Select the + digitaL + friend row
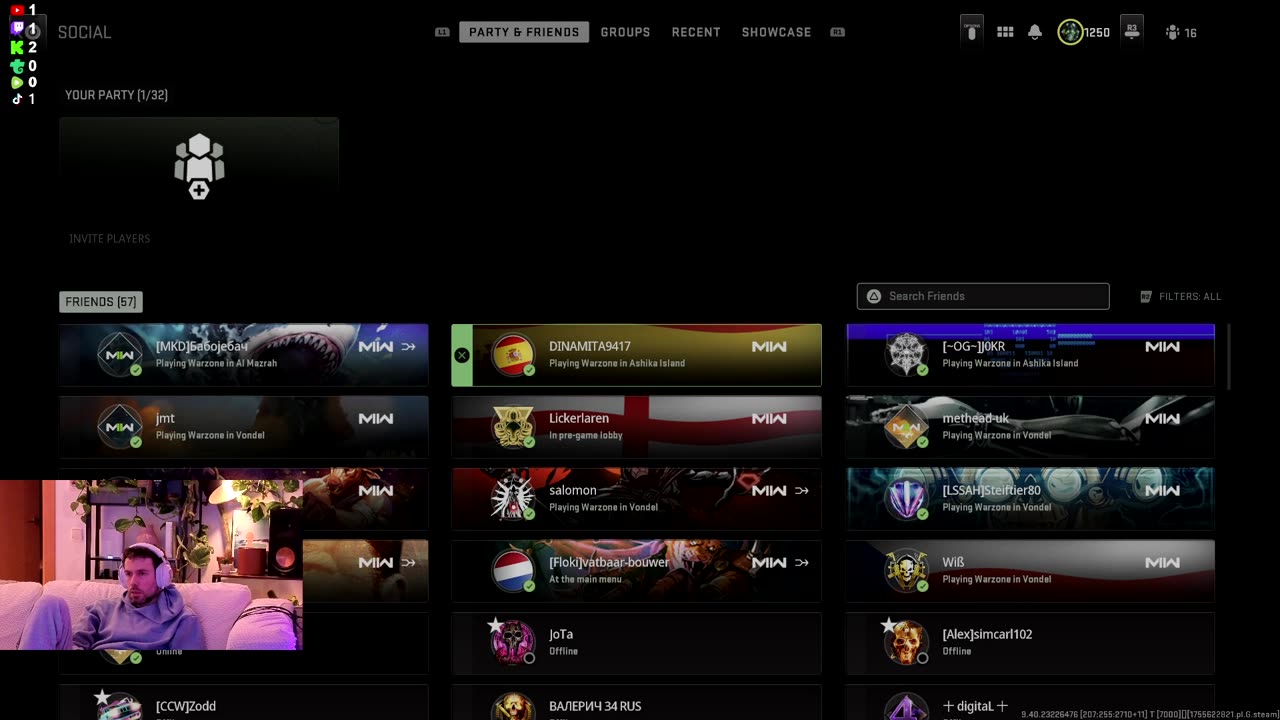 pos(1030,702)
